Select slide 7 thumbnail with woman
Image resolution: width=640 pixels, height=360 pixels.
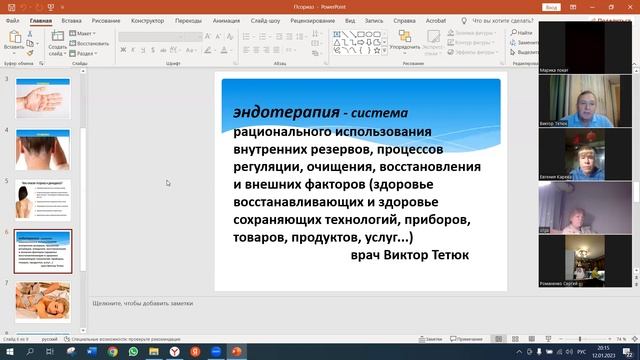tap(43, 302)
